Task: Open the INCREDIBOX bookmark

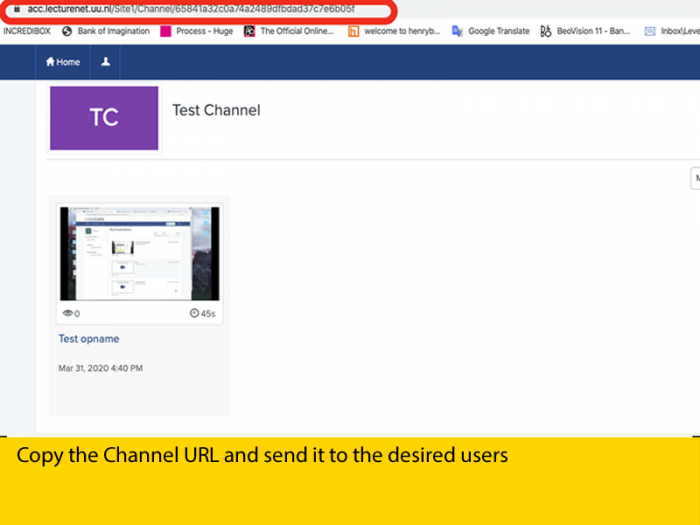Action: tap(27, 31)
